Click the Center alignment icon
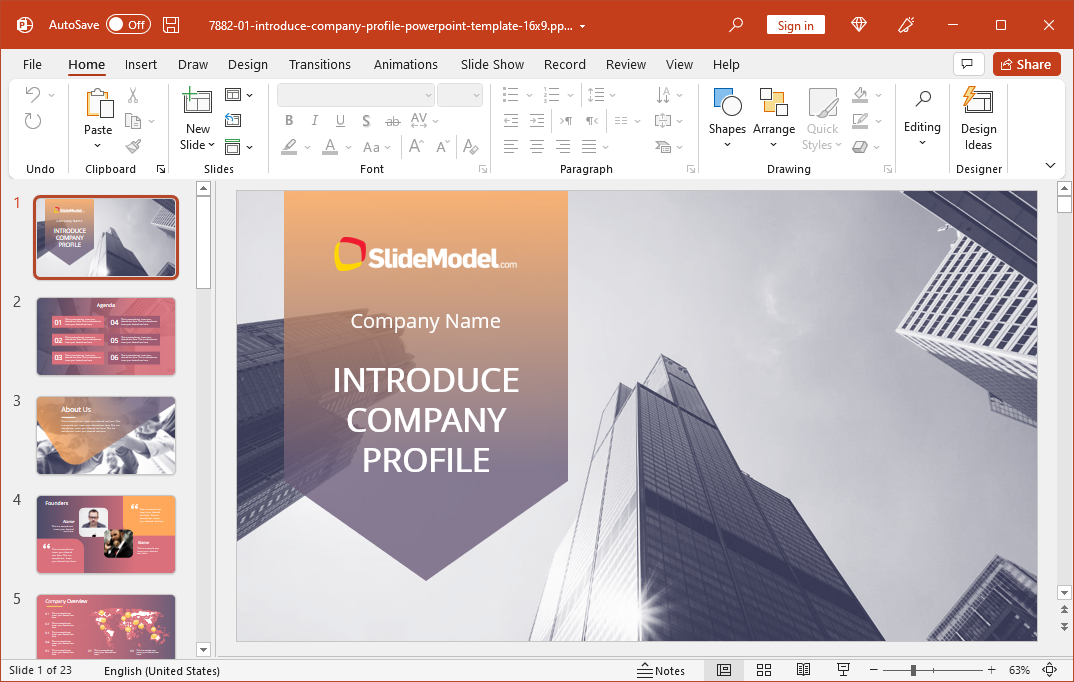This screenshot has width=1074, height=682. point(537,146)
